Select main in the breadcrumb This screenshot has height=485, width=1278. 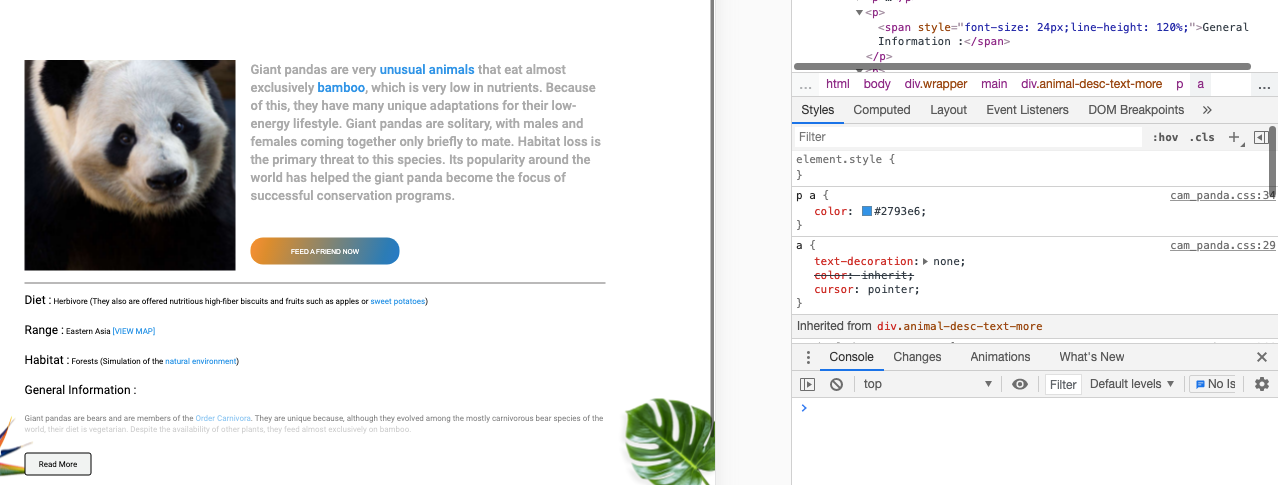[x=994, y=84]
